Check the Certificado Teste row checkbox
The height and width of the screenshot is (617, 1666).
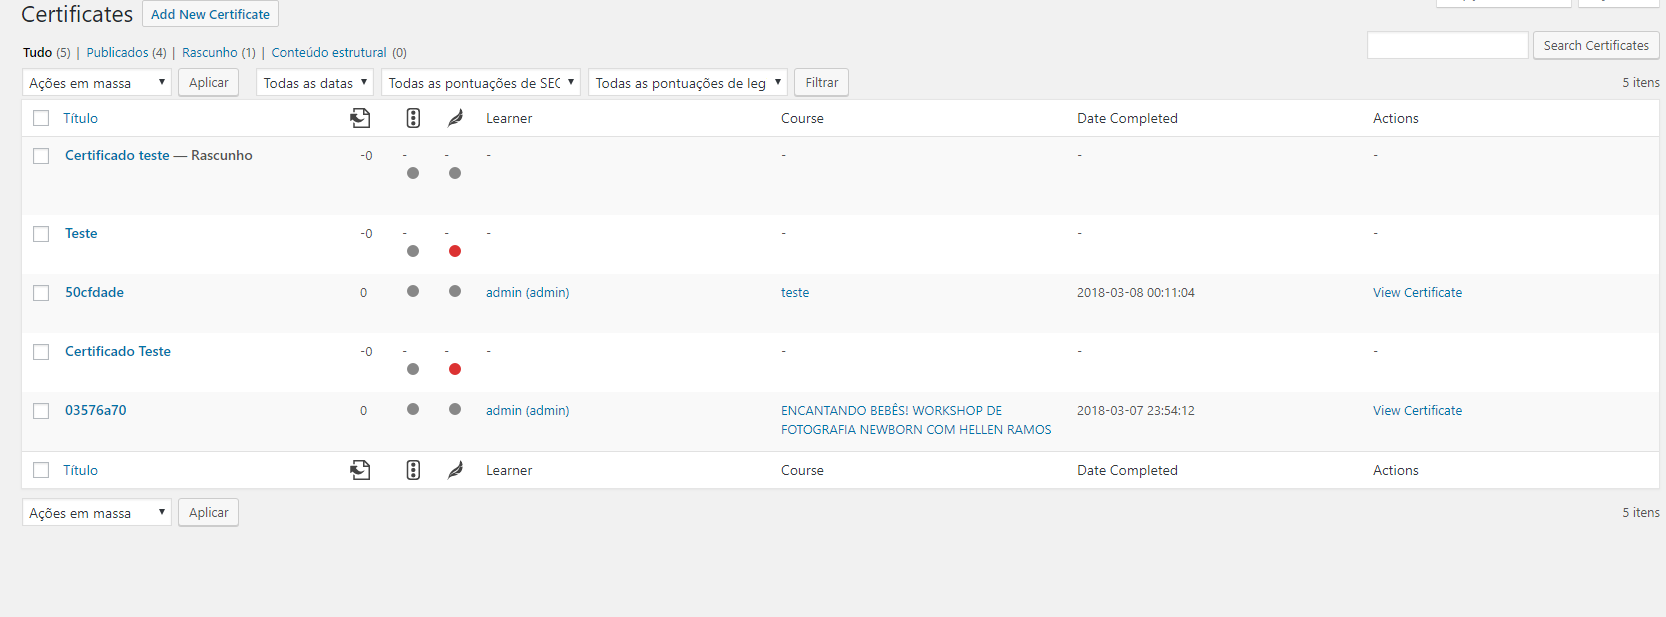(x=41, y=352)
